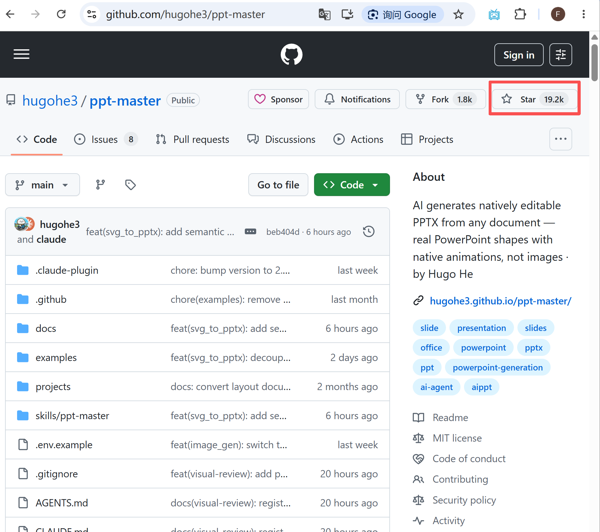Screen dimensions: 600x532
Task: Click the browser back arrow
Action: (10, 15)
